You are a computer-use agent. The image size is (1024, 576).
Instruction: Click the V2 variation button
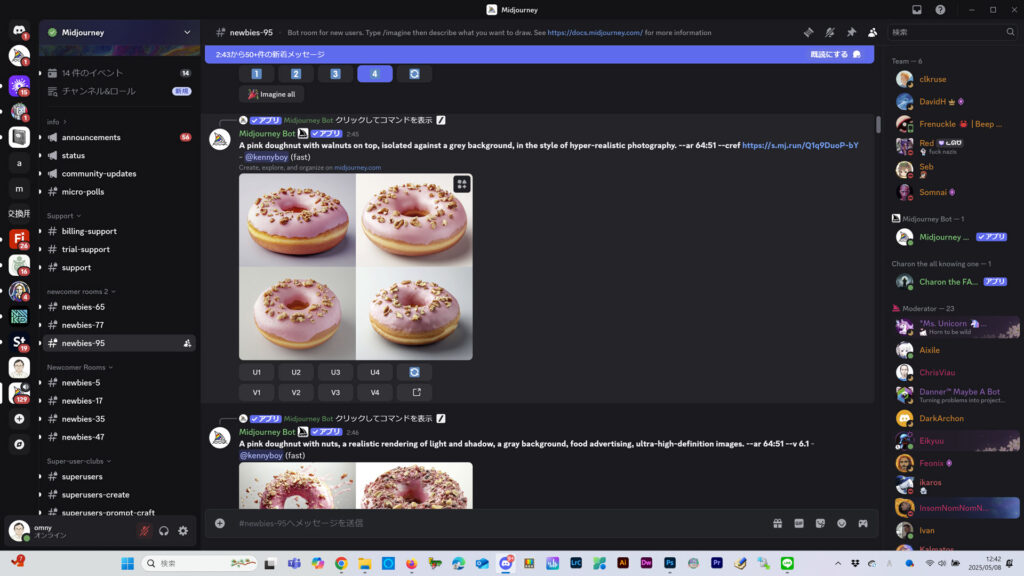pyautogui.click(x=296, y=392)
